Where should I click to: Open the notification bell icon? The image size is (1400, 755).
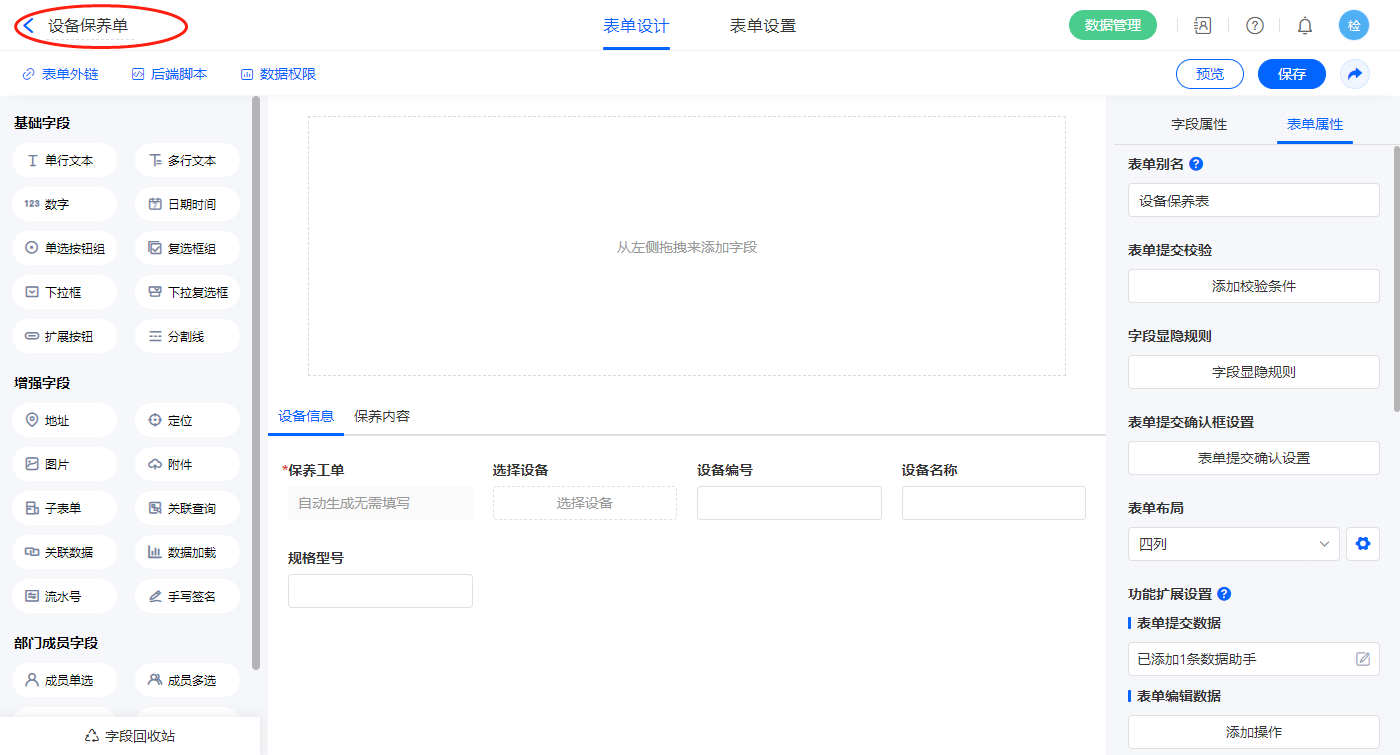point(1305,26)
